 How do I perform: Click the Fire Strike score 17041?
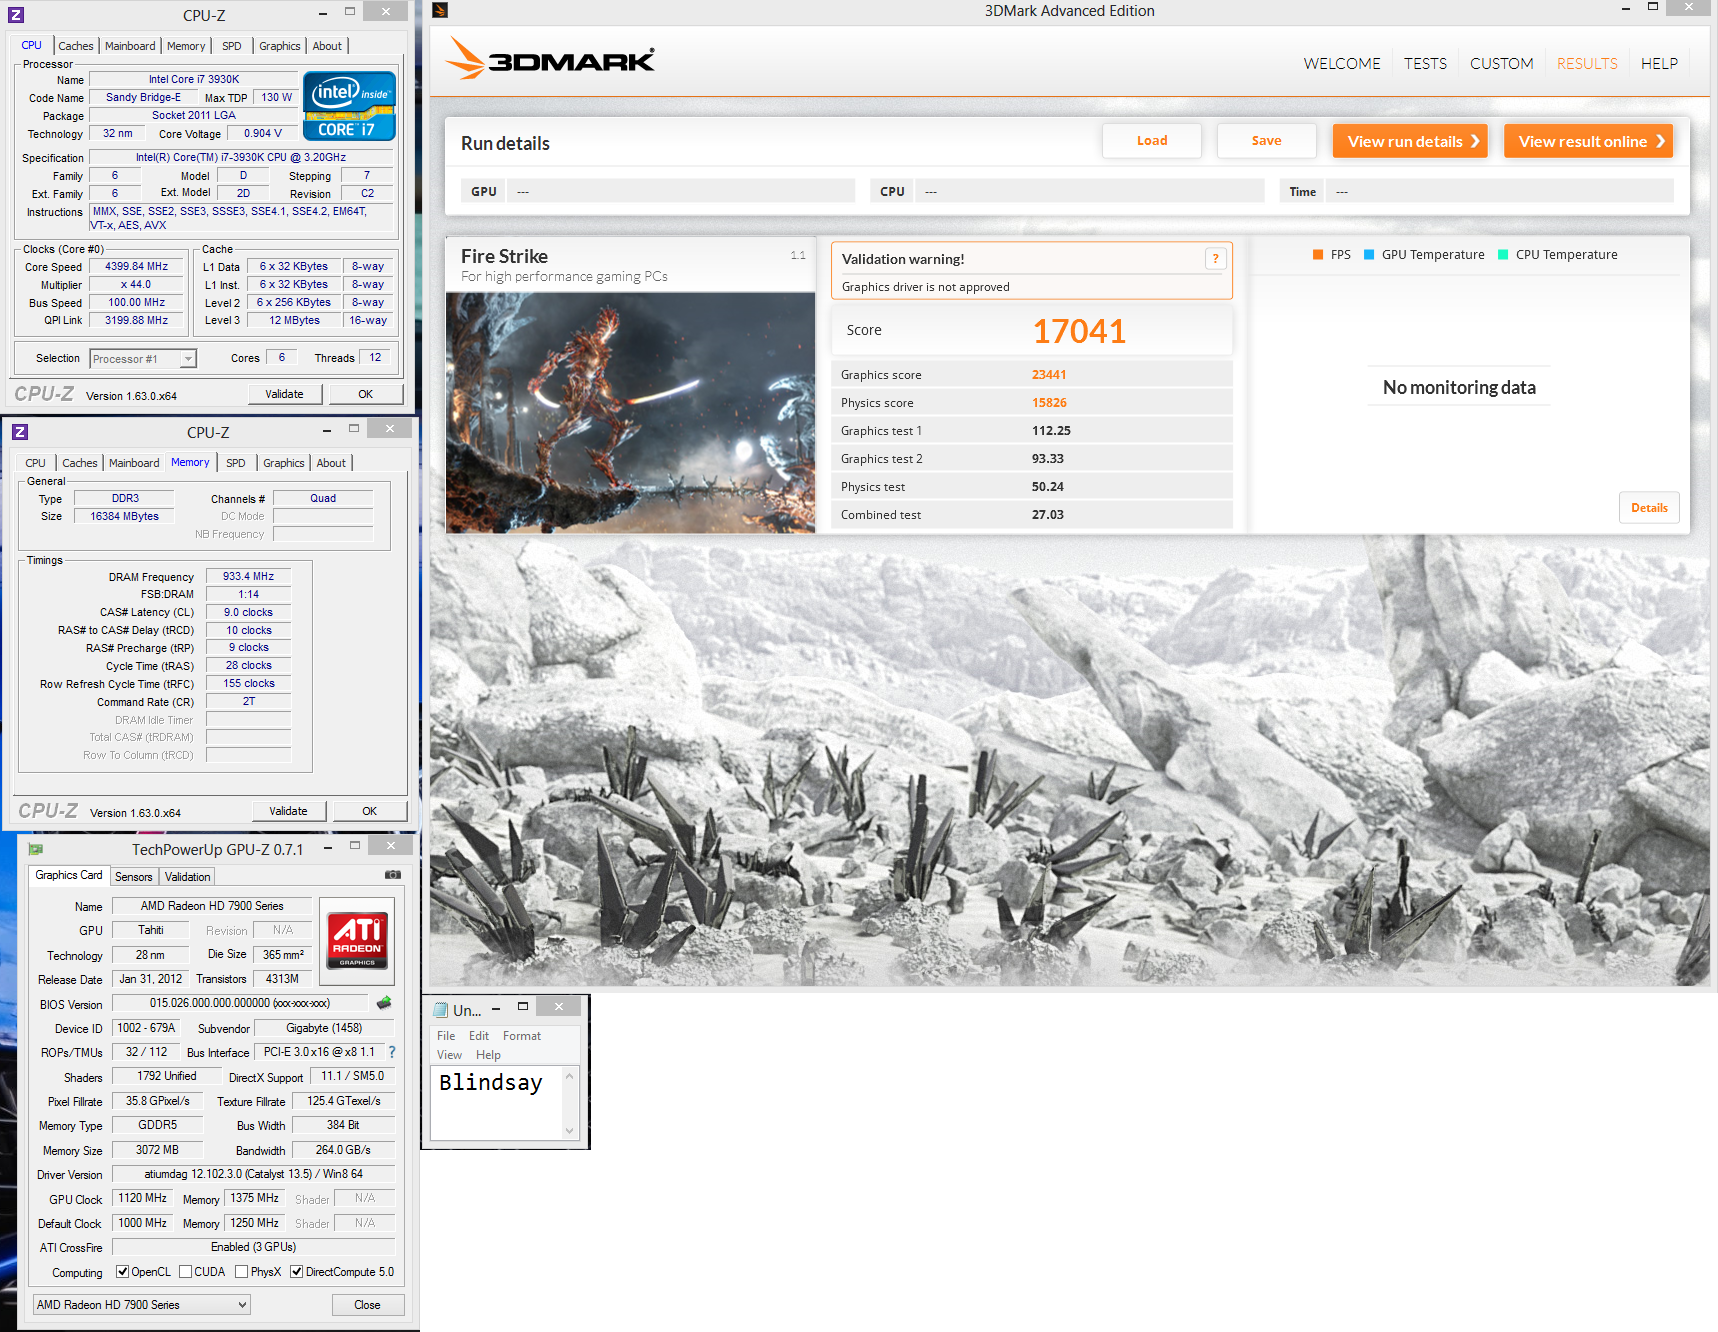tap(1079, 331)
